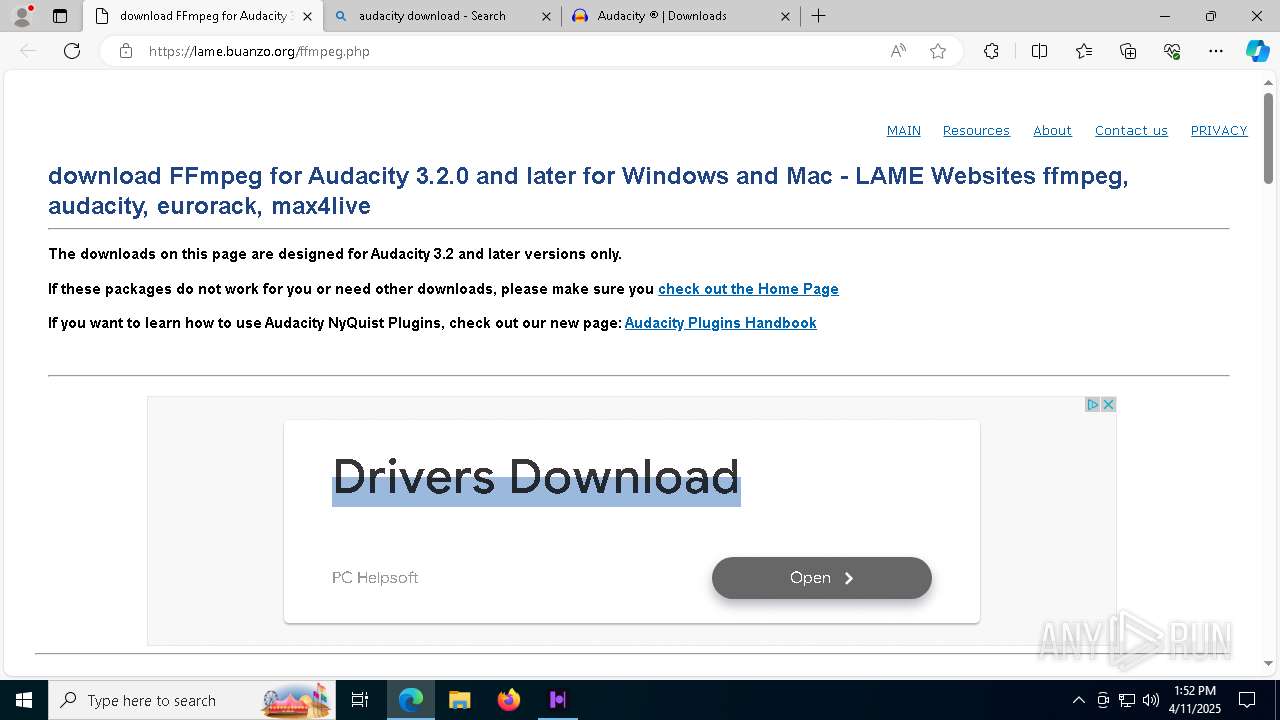
Task: Open the MAIN navigation link
Action: click(x=903, y=131)
